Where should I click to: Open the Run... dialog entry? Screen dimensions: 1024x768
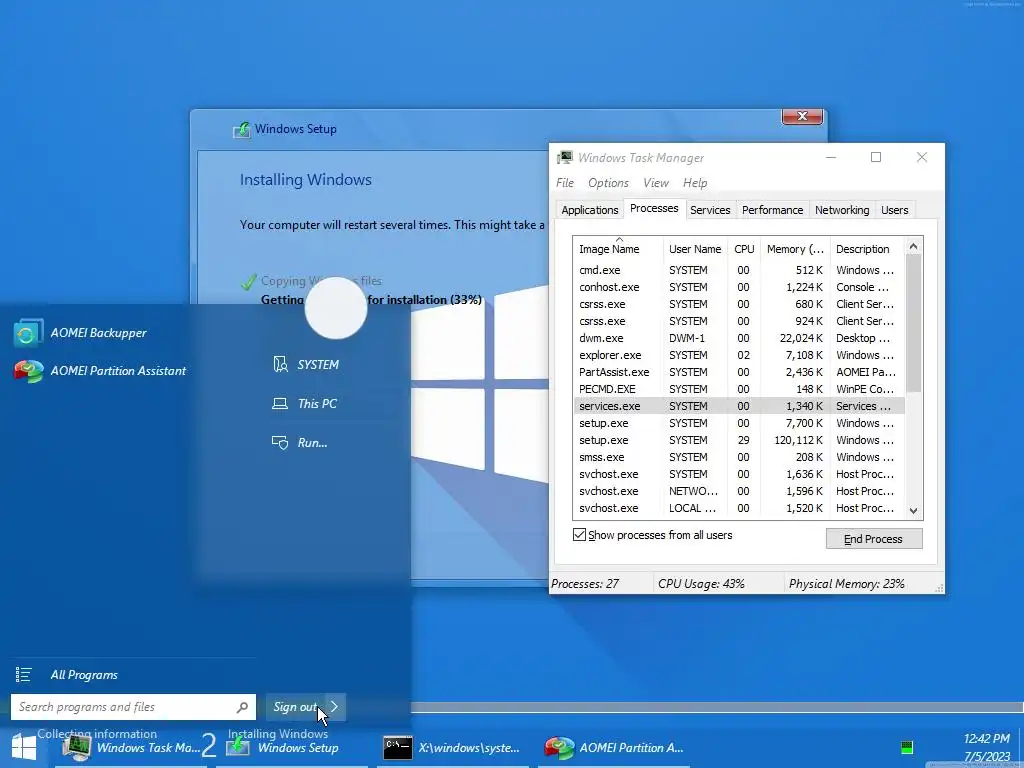300,443
